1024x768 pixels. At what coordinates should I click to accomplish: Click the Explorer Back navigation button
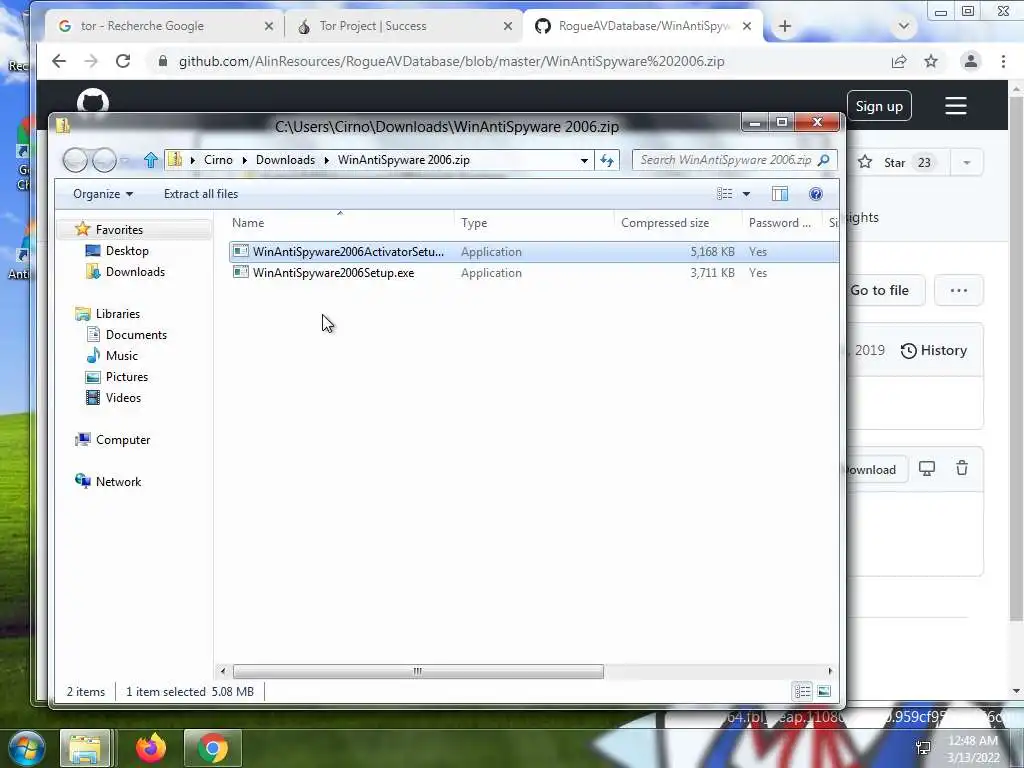click(x=75, y=160)
